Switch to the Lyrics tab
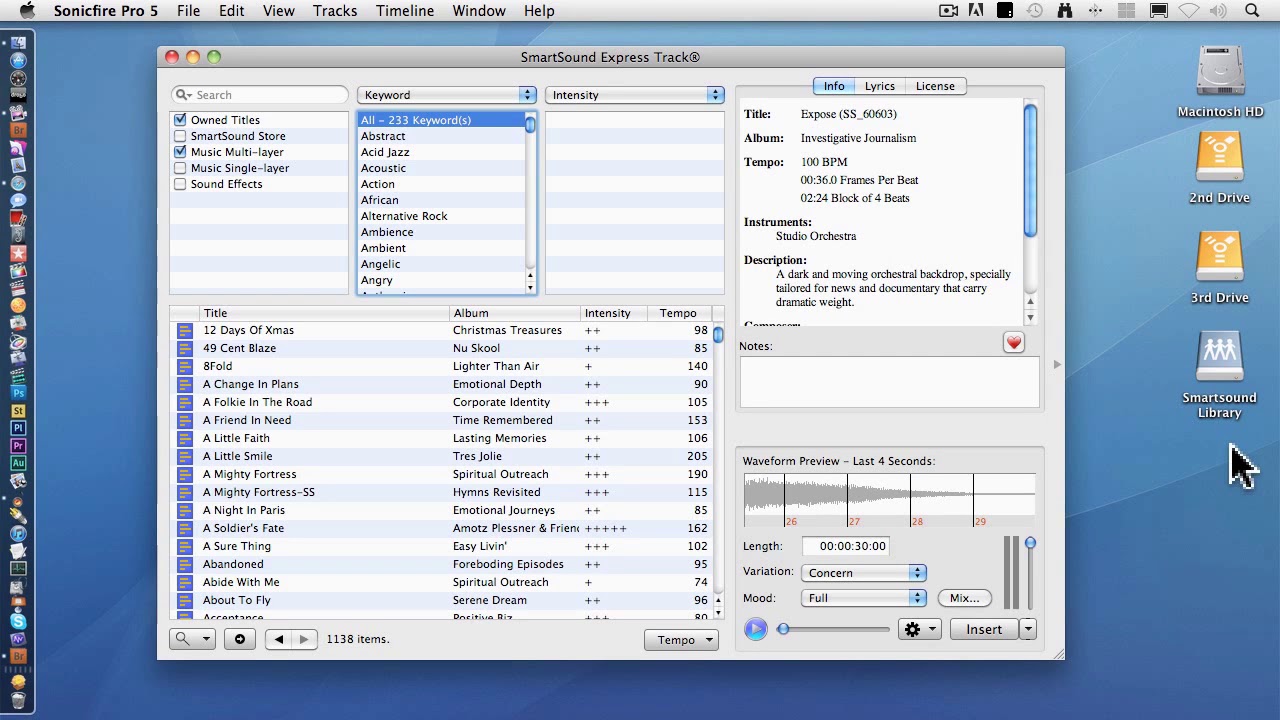 [879, 86]
